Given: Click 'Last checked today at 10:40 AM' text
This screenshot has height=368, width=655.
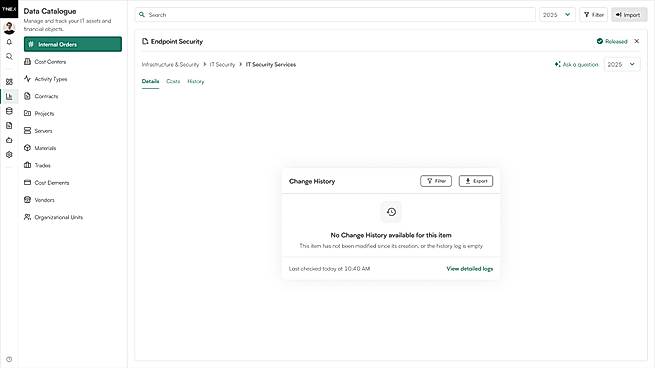Looking at the screenshot, I should [x=330, y=269].
